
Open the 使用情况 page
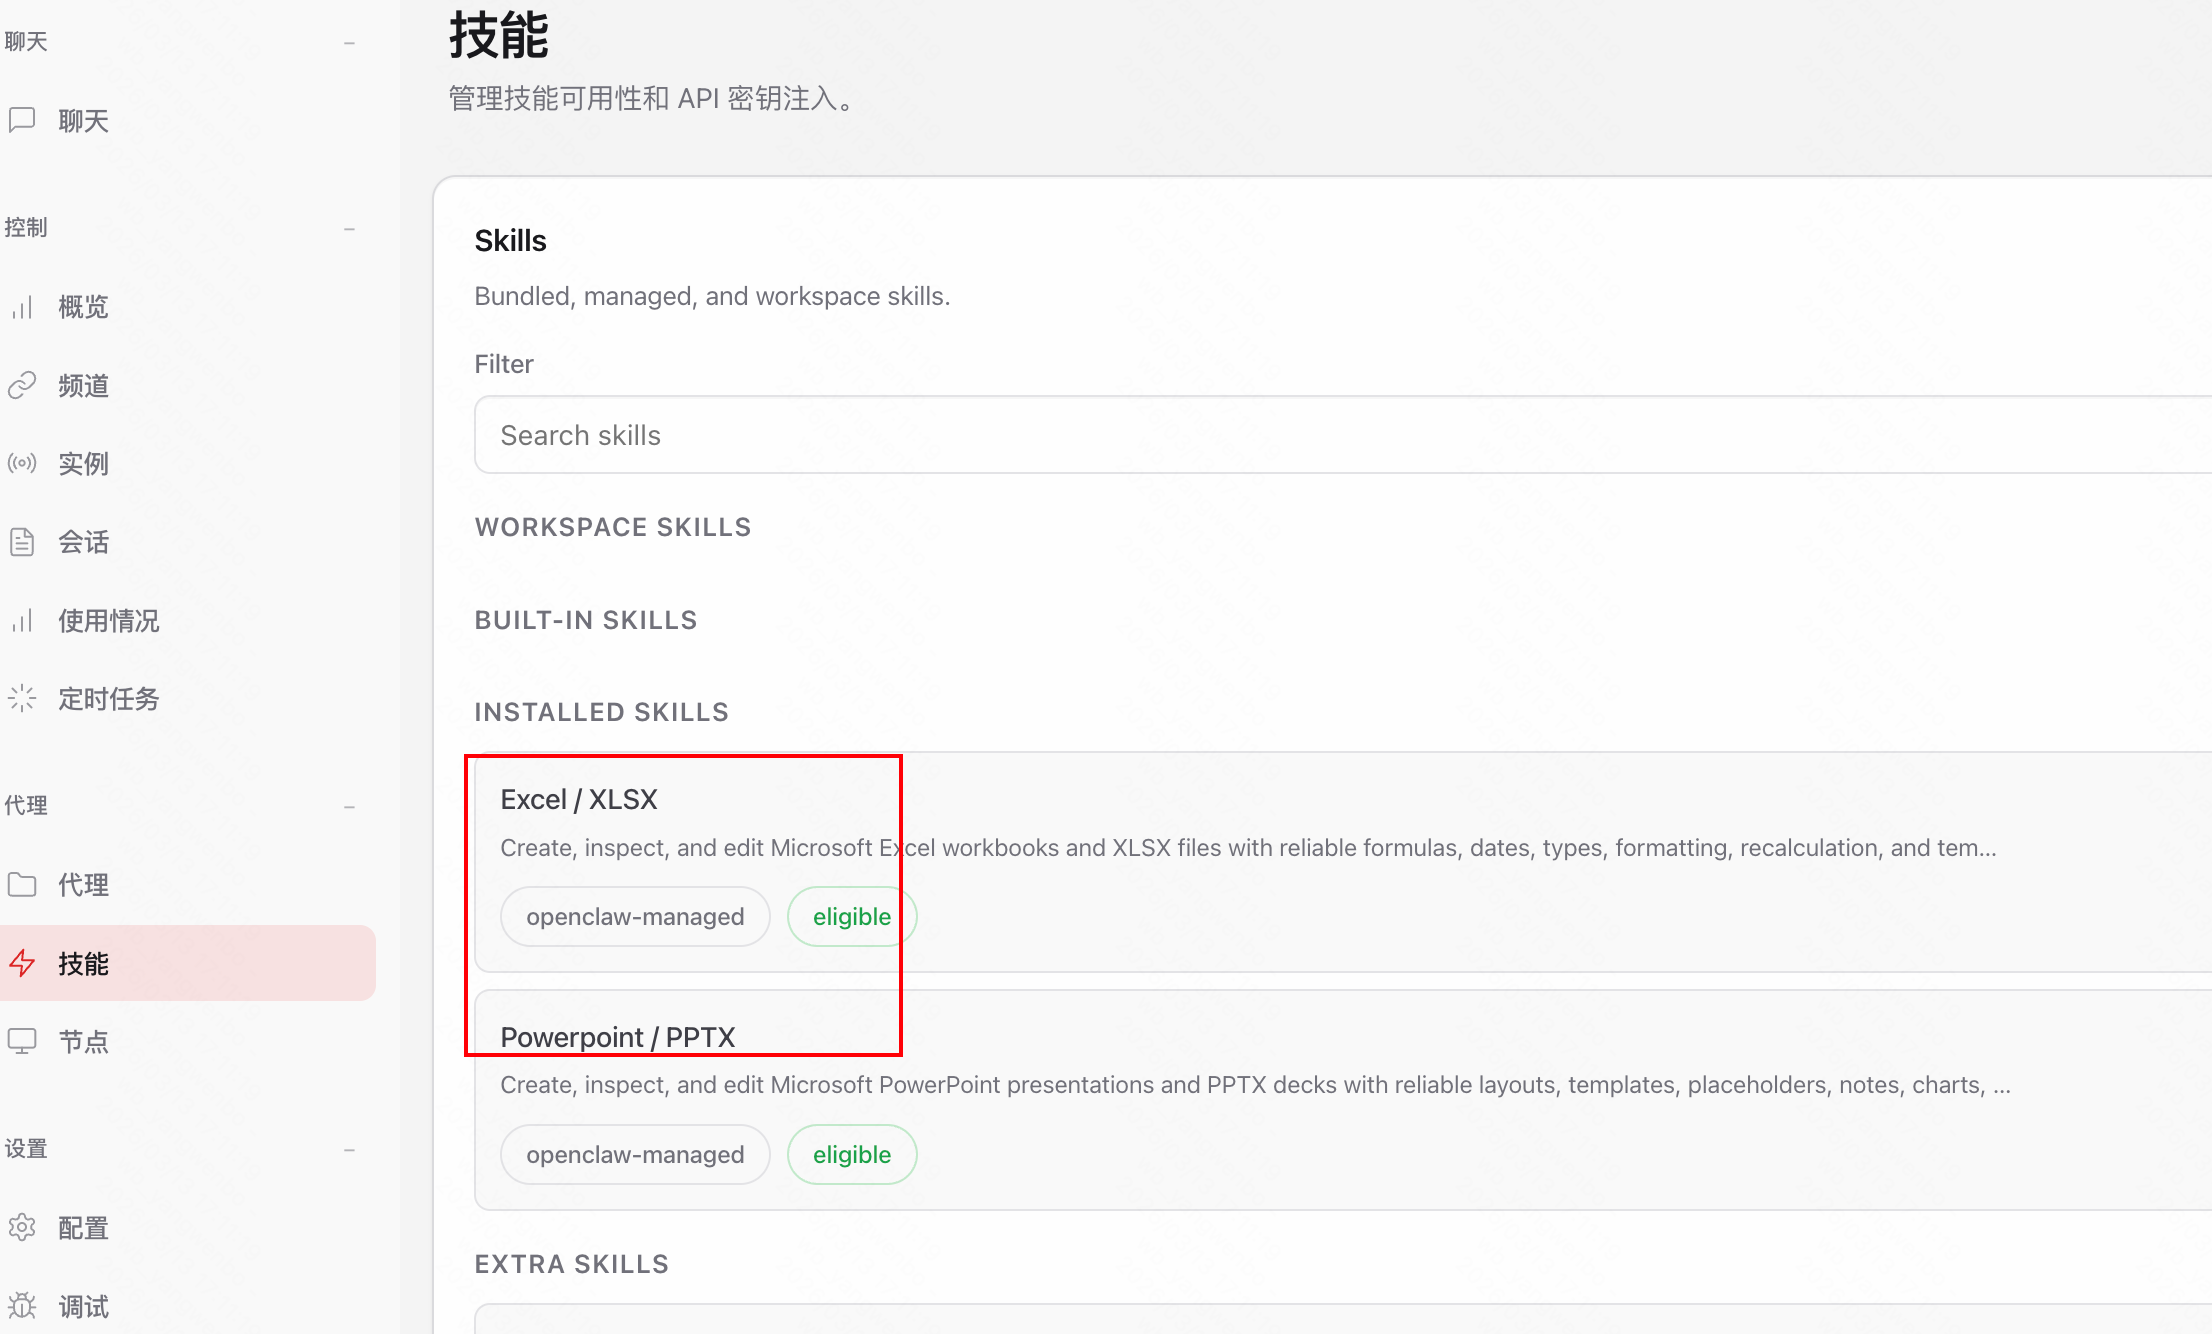[108, 620]
